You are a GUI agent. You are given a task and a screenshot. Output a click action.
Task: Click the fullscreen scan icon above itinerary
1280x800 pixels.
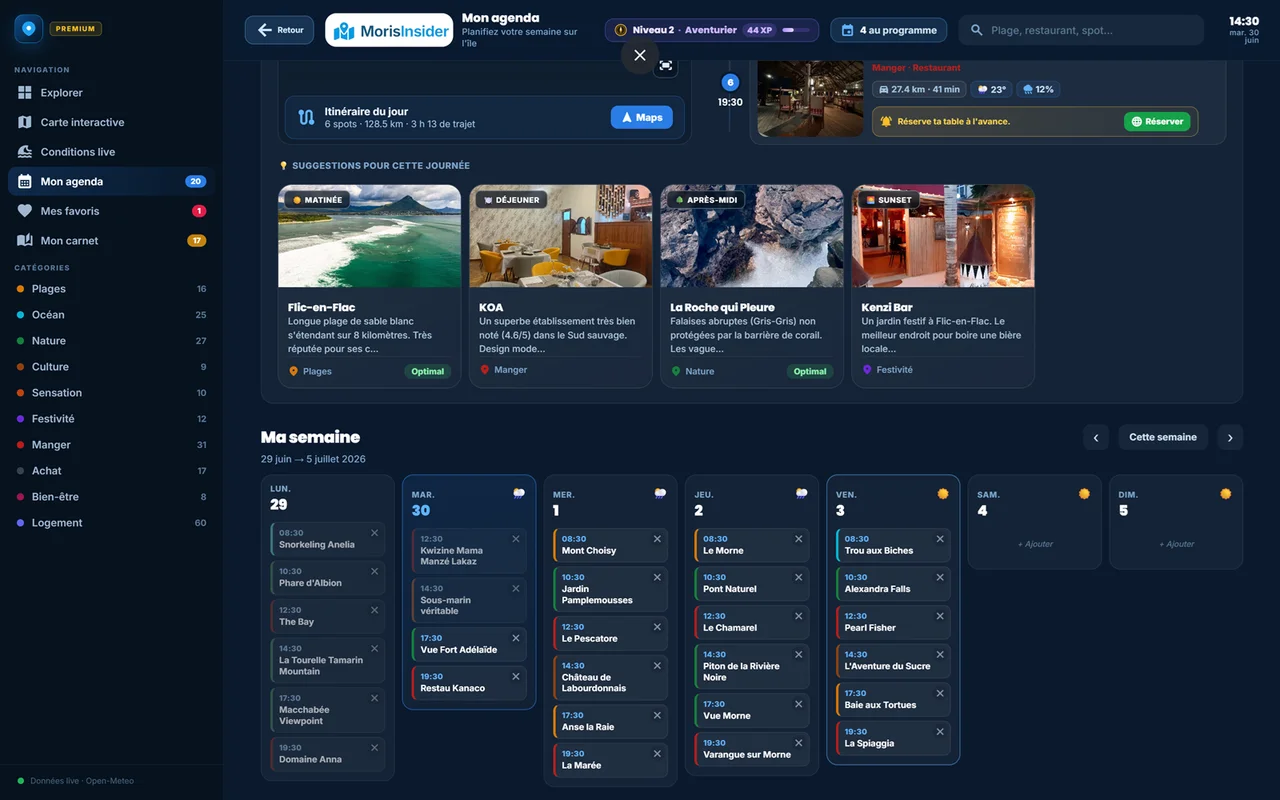[666, 66]
